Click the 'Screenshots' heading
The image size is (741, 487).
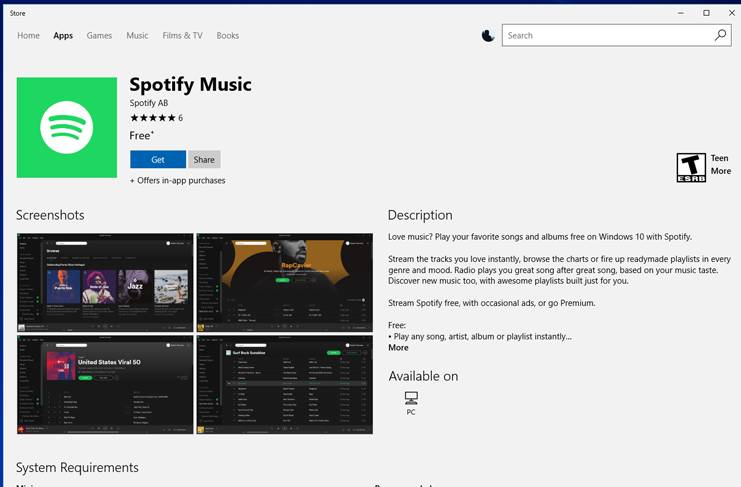coord(50,215)
